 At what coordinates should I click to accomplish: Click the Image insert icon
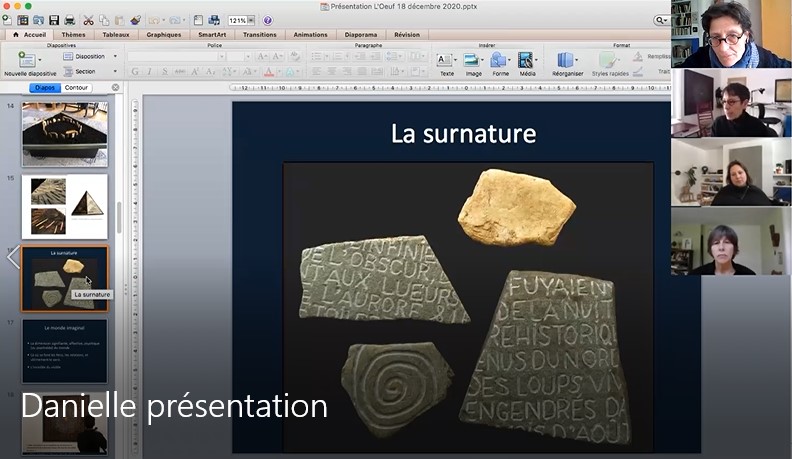[x=473, y=63]
